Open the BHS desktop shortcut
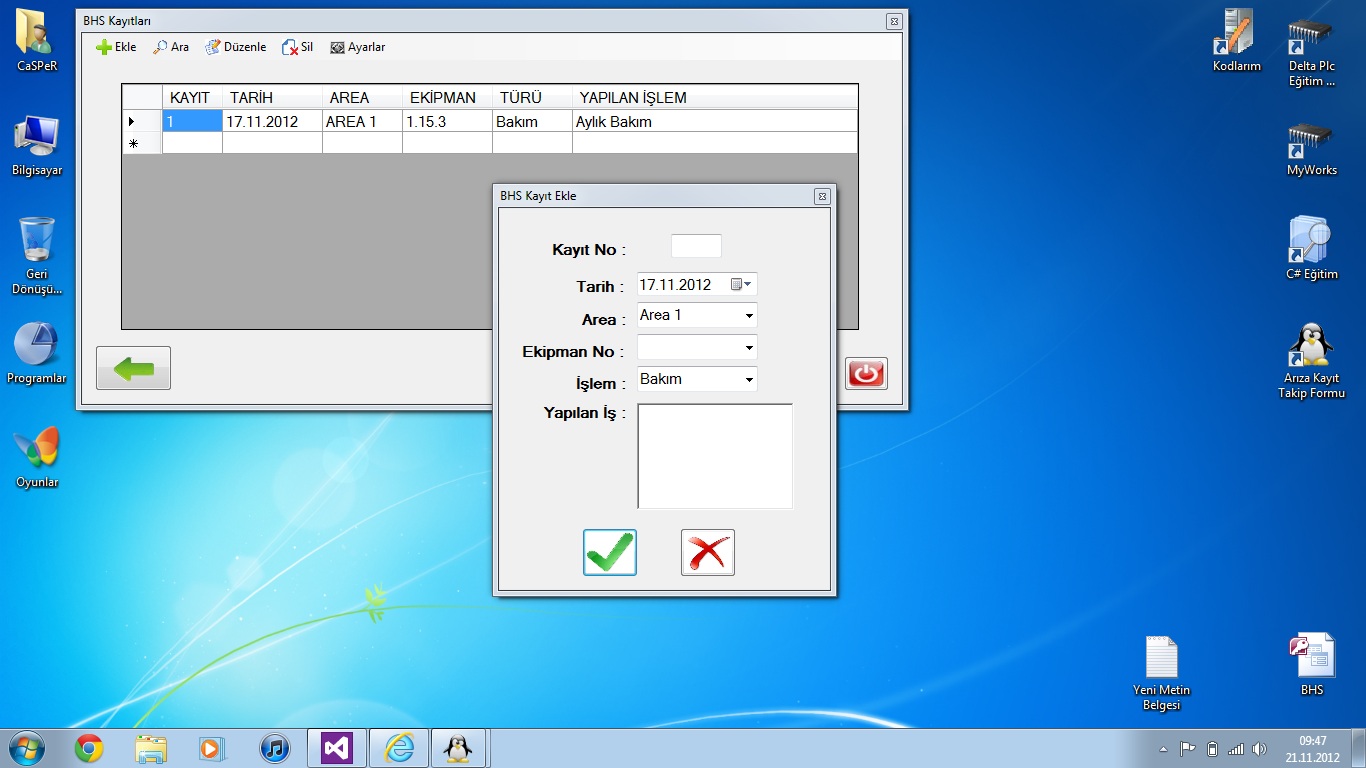This screenshot has width=1366, height=768. [1312, 664]
